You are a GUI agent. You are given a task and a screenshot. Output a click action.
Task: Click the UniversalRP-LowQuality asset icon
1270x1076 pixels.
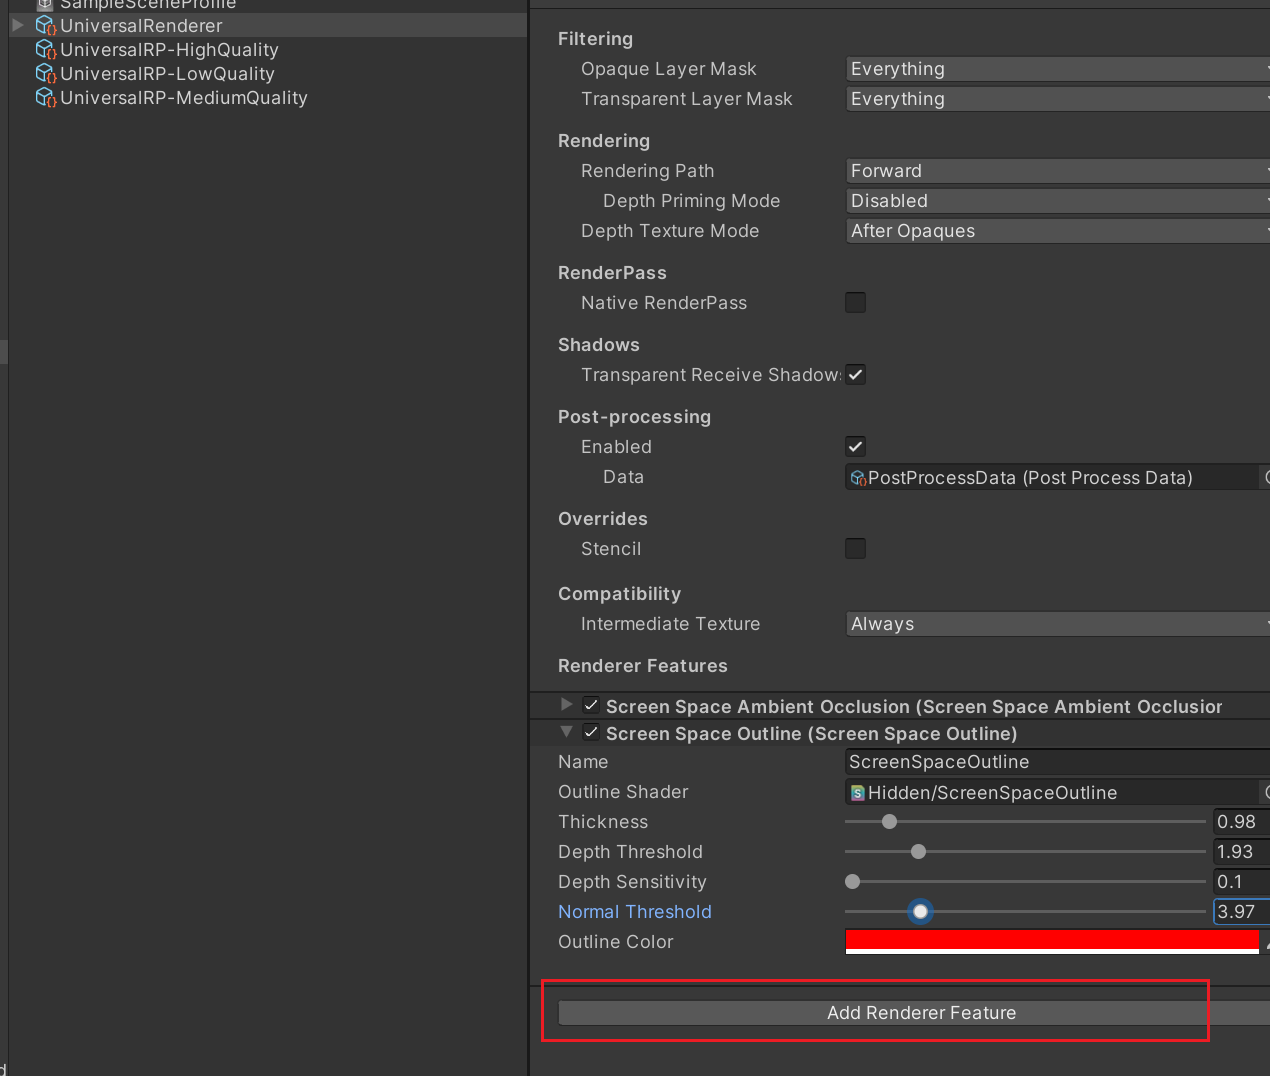(x=45, y=74)
